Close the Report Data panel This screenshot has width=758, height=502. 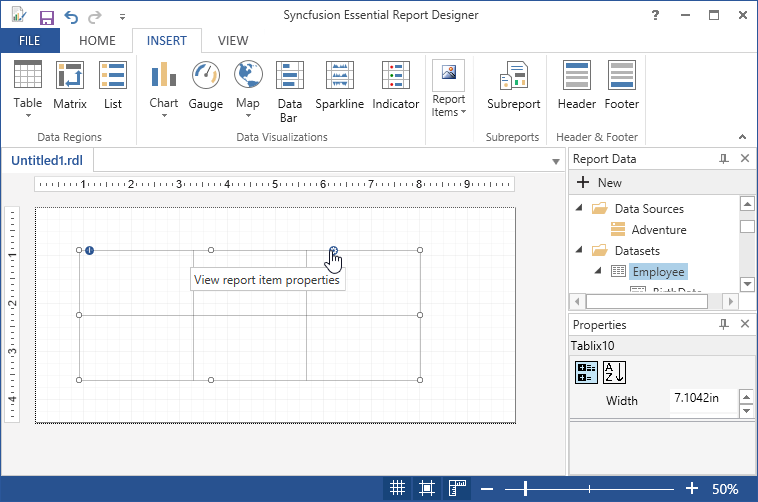point(745,158)
